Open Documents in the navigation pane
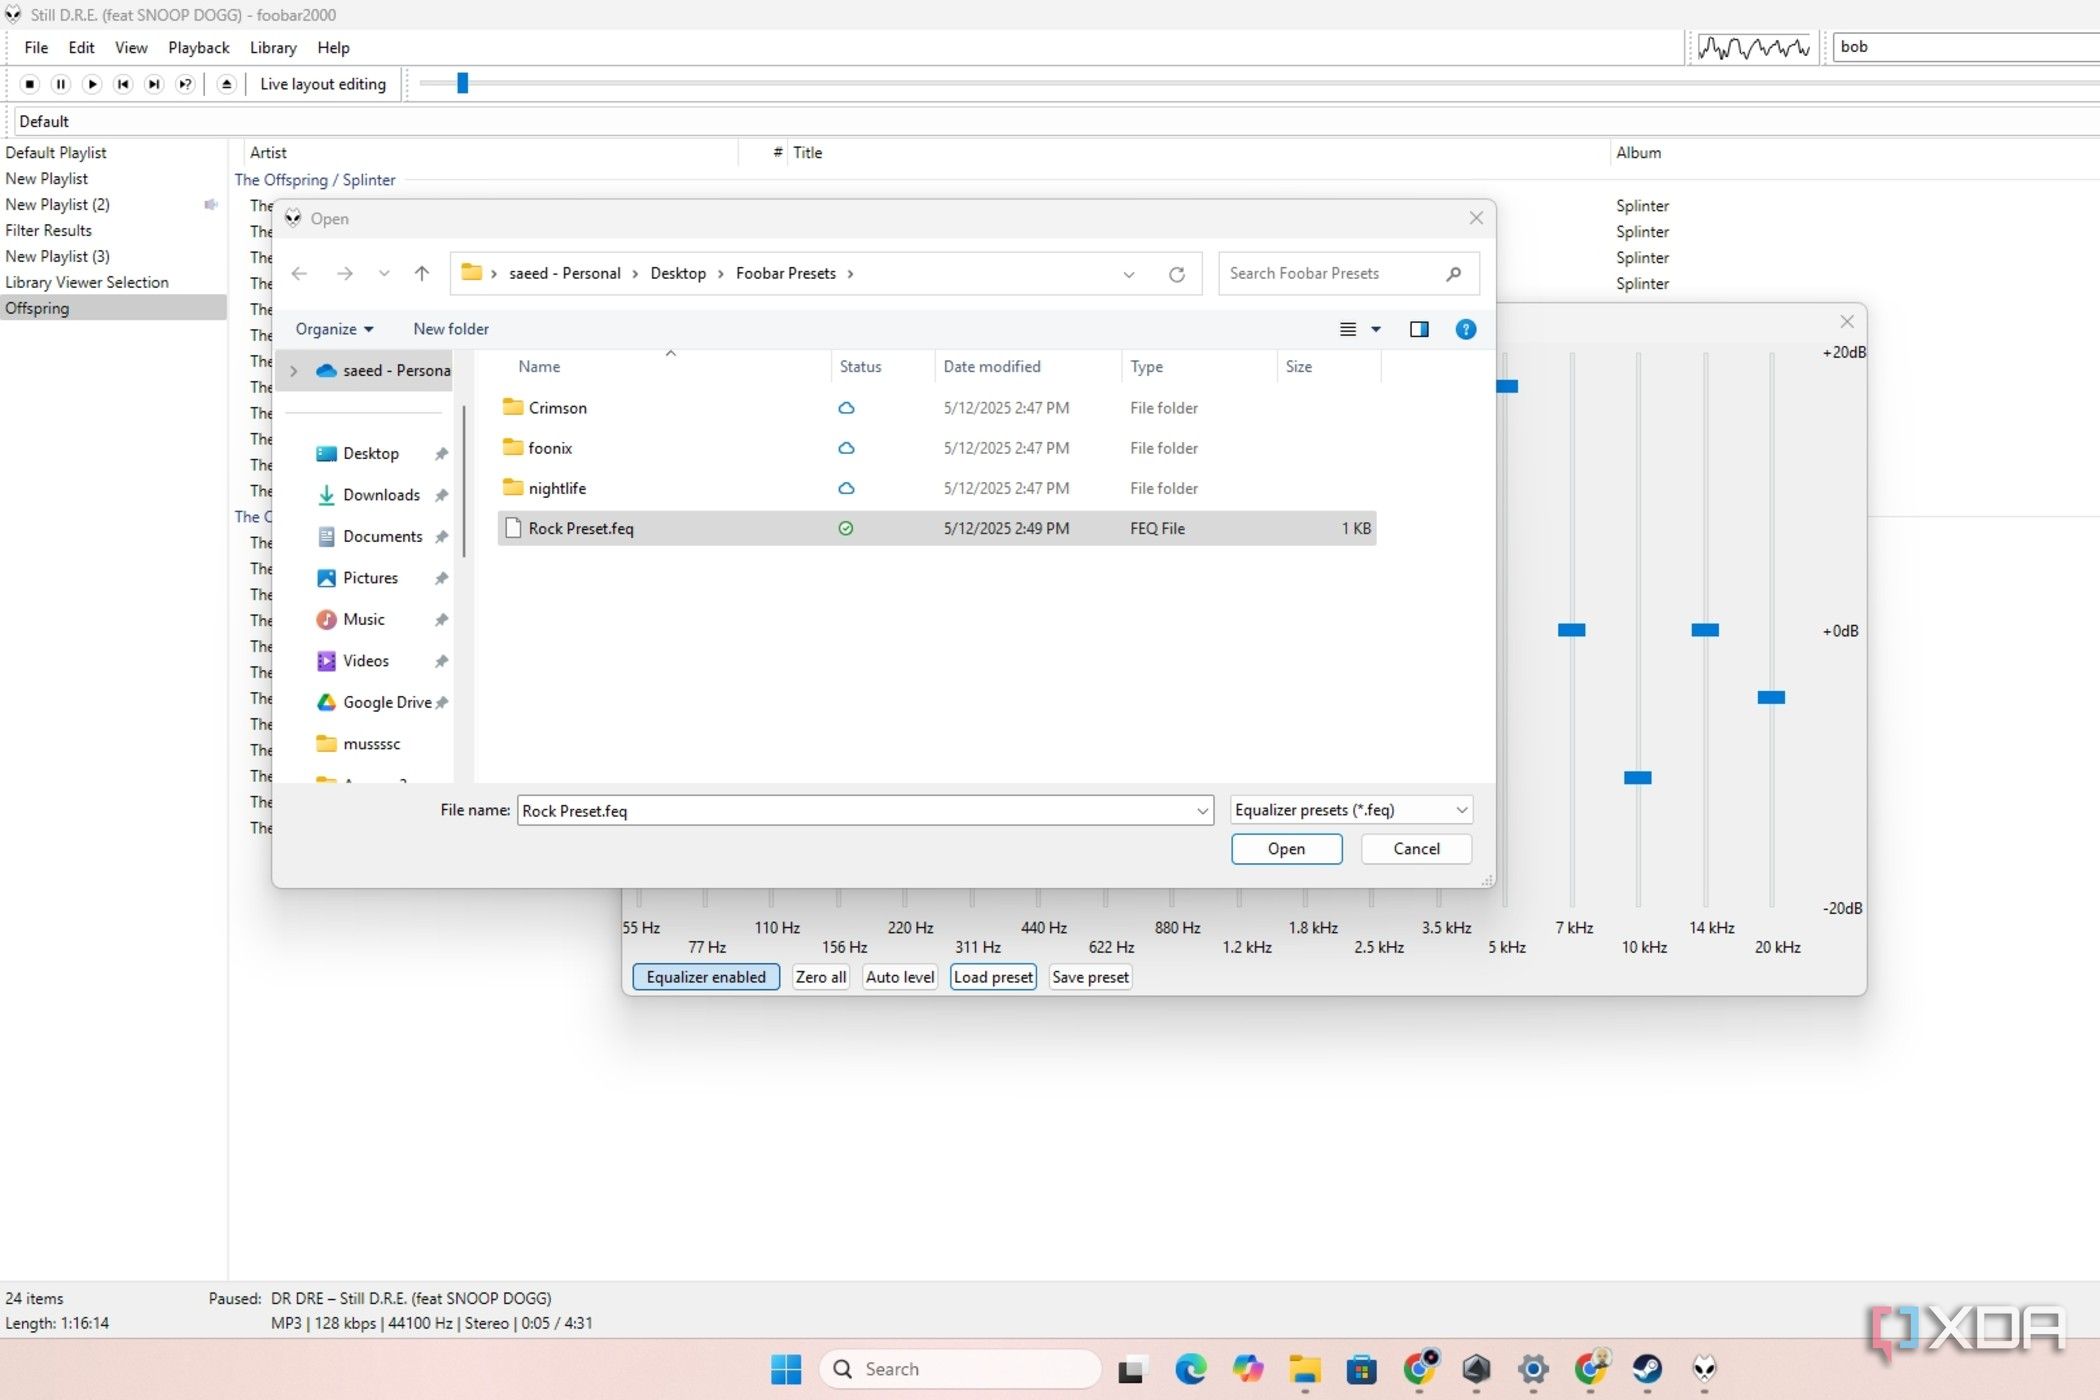The image size is (2100, 1400). (382, 537)
